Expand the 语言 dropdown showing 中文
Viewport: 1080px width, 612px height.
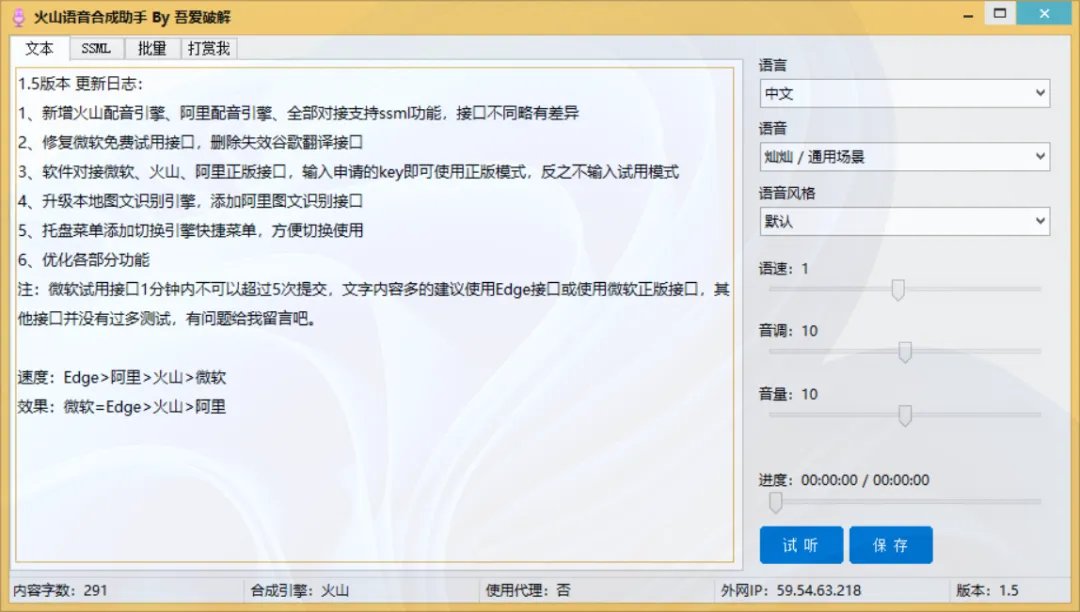tap(904, 93)
